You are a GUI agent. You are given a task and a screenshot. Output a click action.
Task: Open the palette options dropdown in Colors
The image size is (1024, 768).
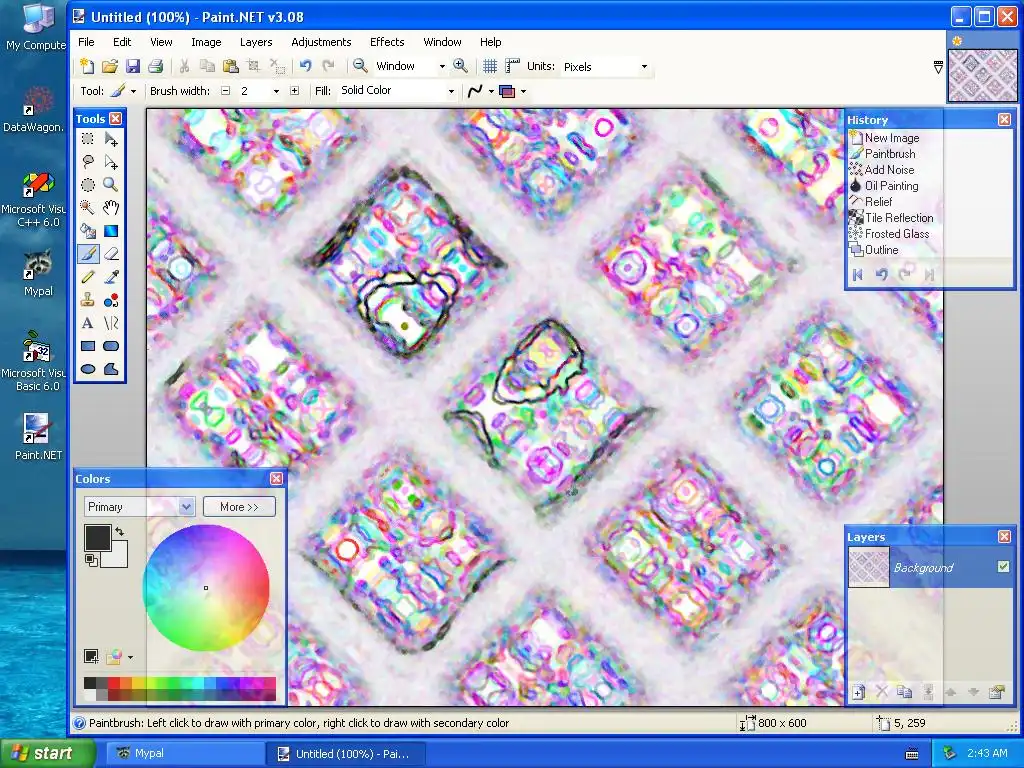point(130,657)
